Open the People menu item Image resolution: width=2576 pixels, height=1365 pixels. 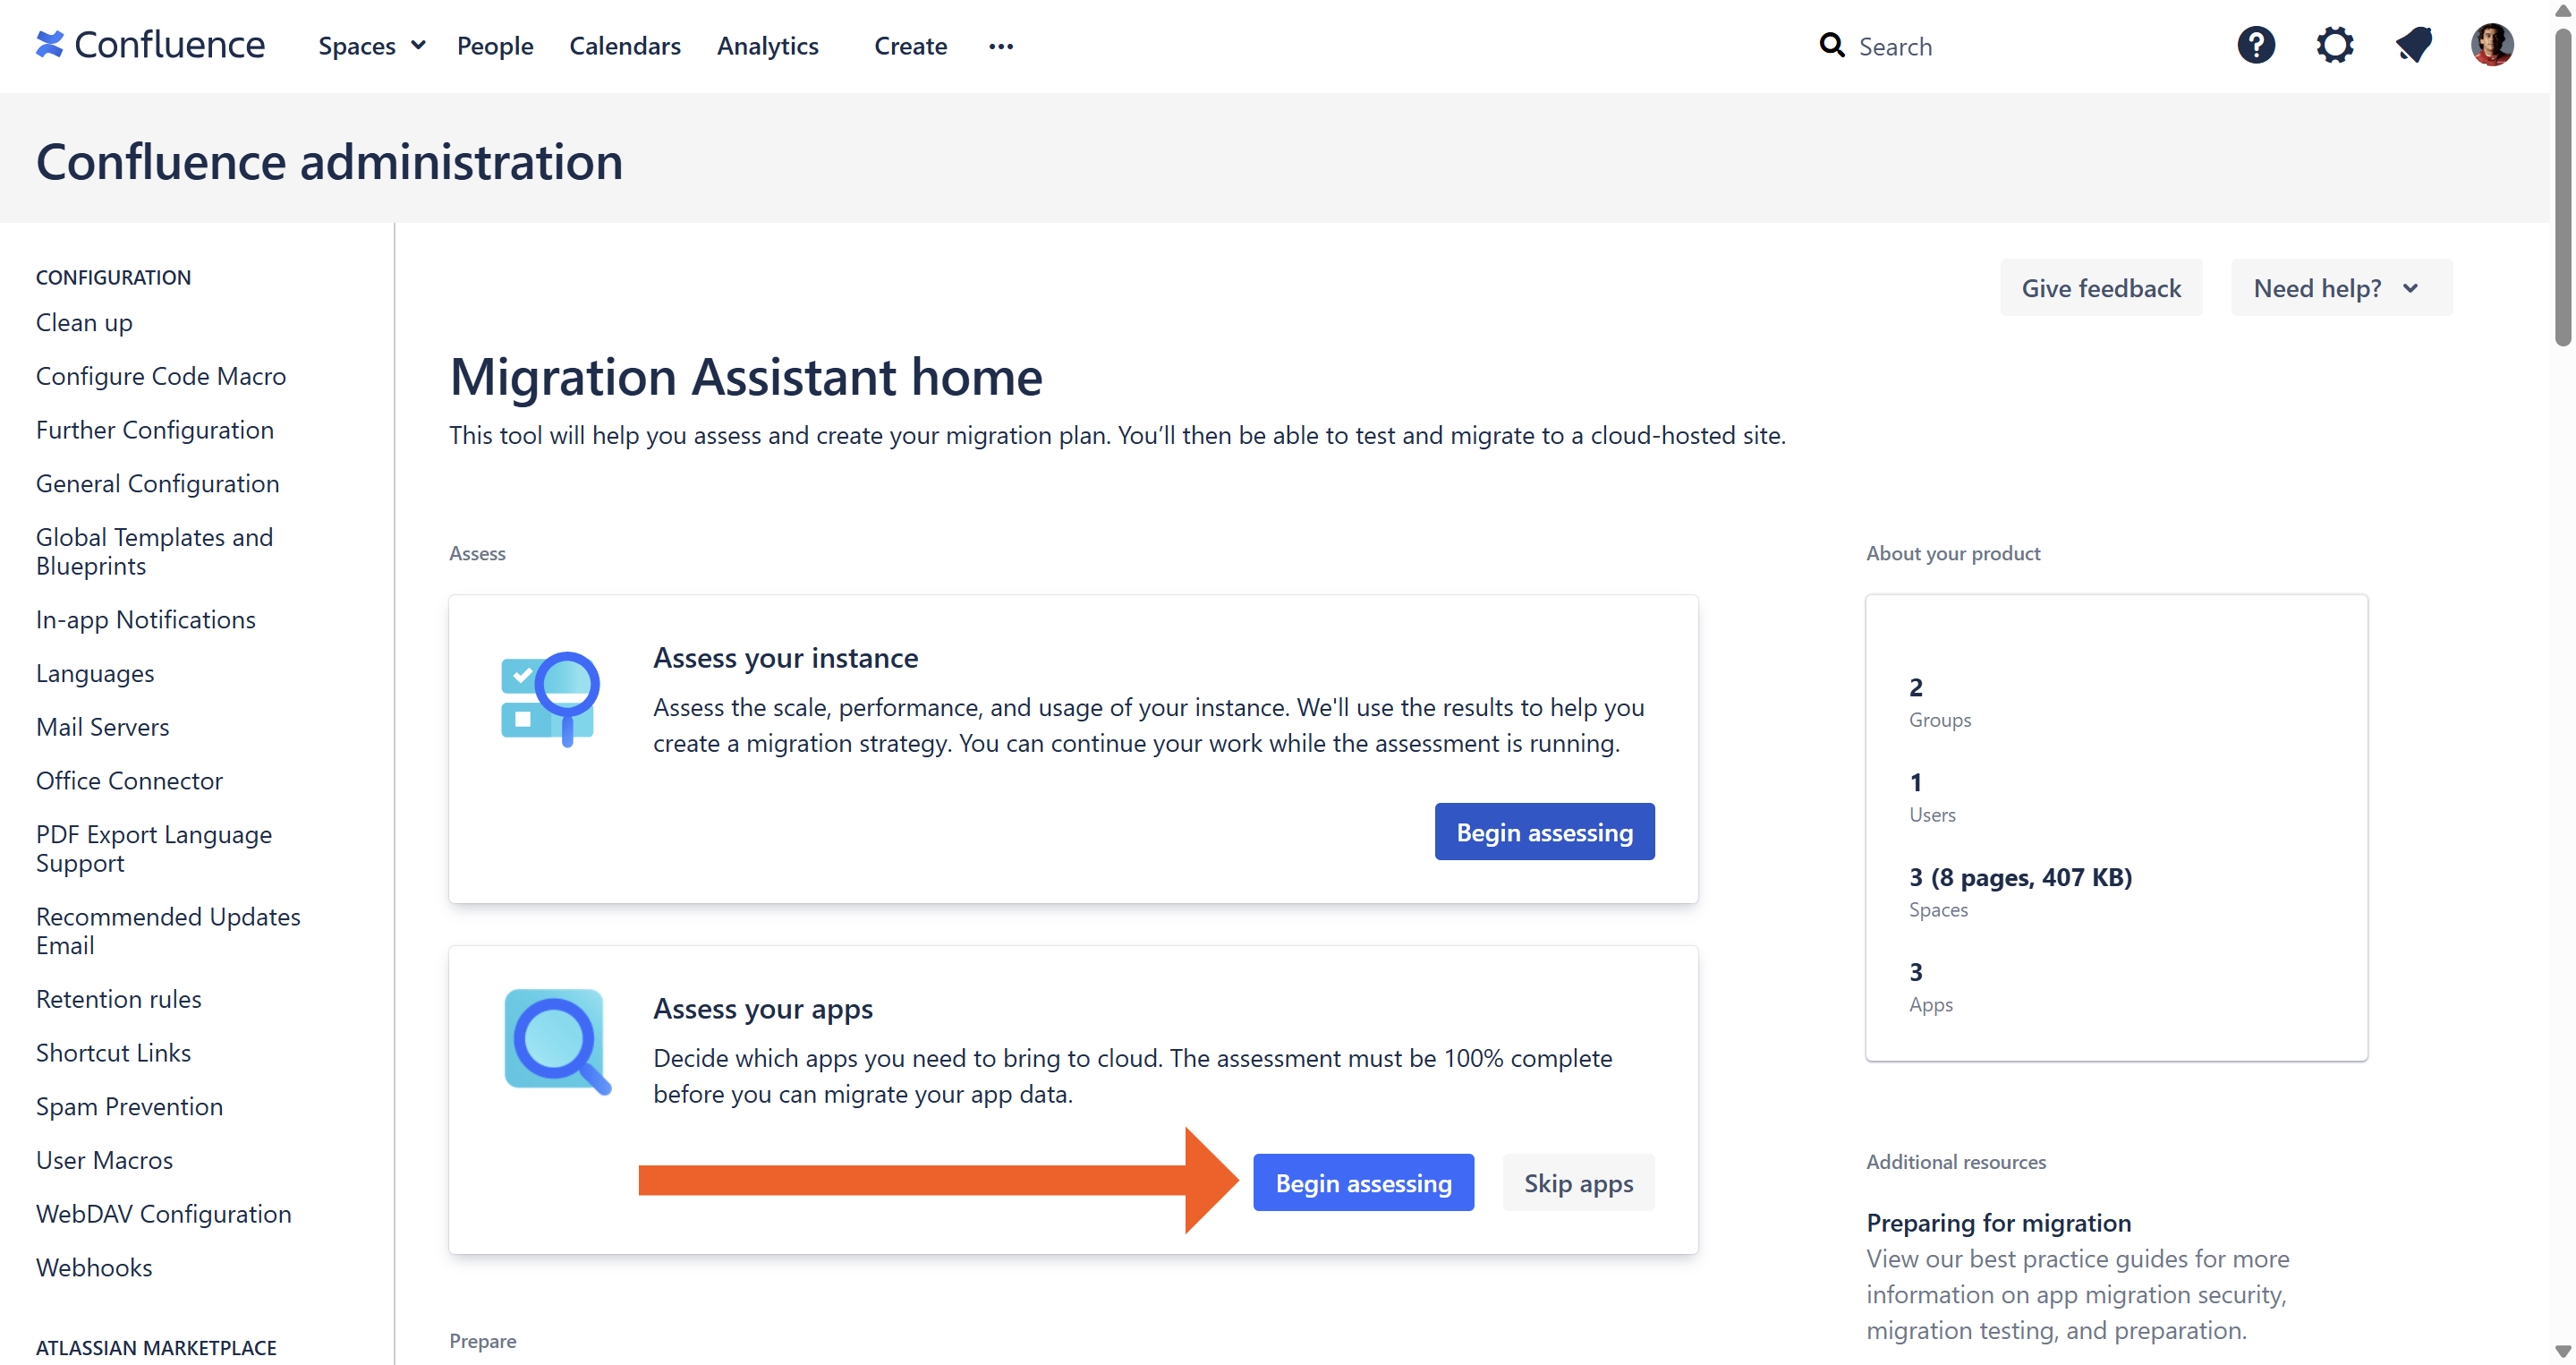point(495,46)
